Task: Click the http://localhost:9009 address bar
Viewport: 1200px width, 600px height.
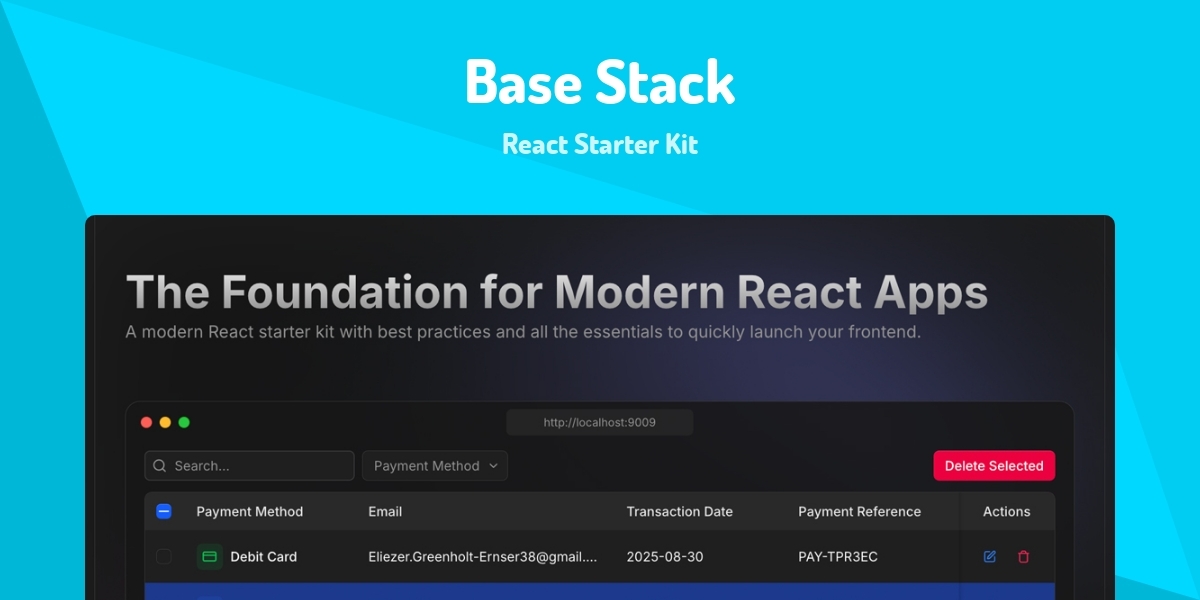Action: click(600, 422)
